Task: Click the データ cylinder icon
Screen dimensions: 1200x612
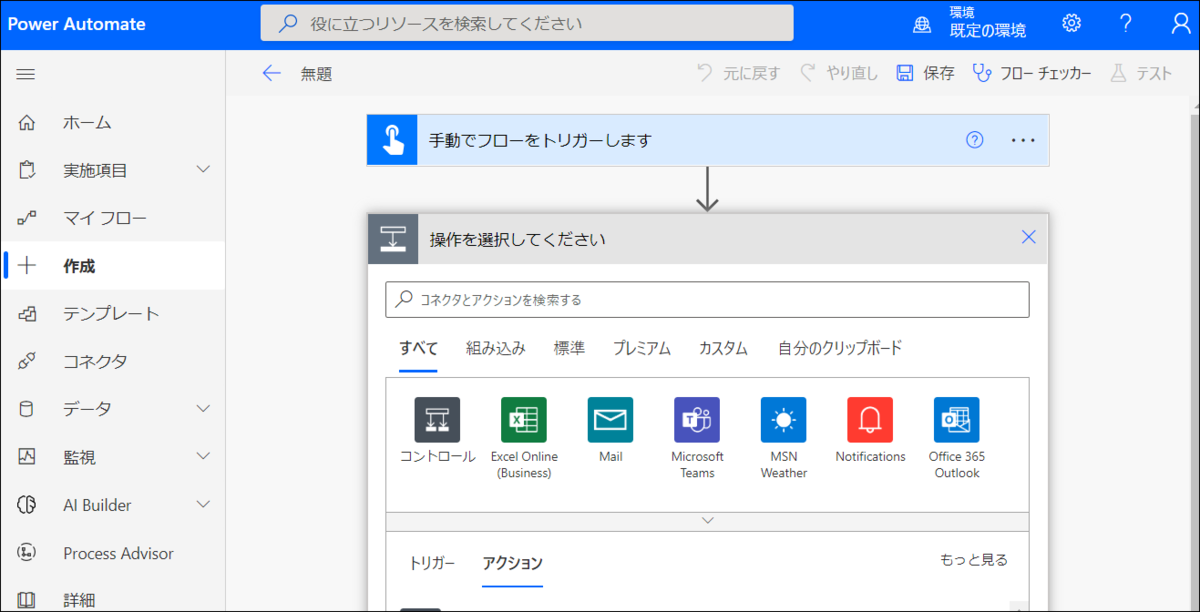Action: pos(27,409)
